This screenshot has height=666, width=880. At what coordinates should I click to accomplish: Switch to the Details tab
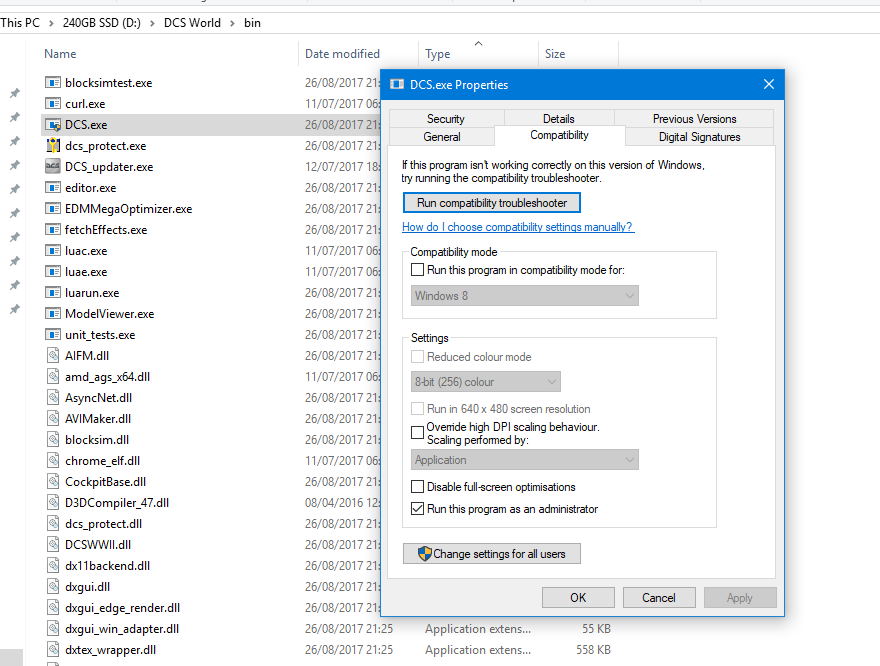coord(559,118)
